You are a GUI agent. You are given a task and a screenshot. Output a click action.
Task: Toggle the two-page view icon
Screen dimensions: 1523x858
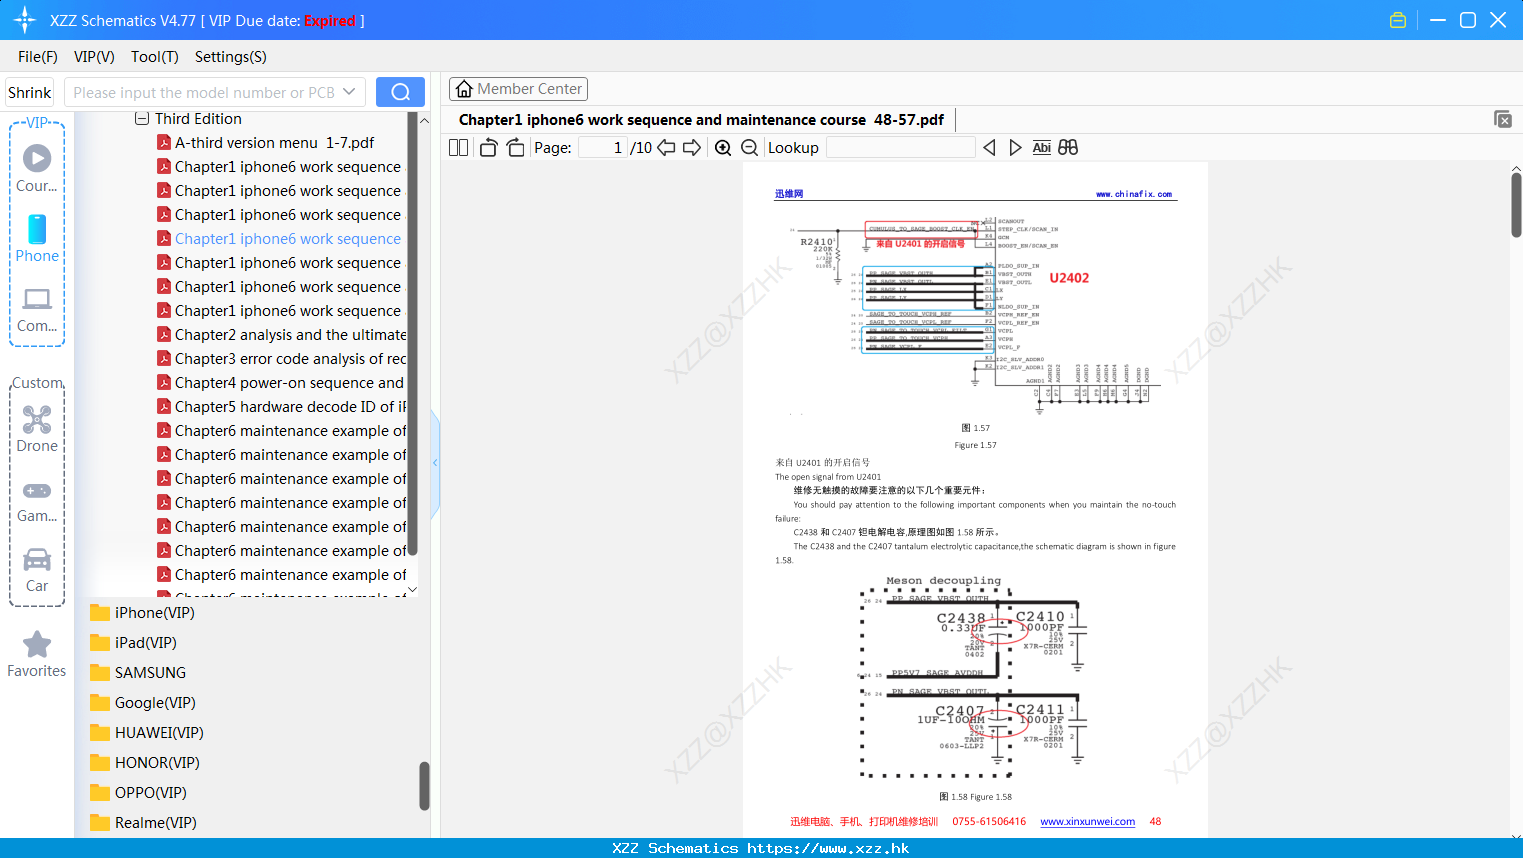tap(458, 147)
